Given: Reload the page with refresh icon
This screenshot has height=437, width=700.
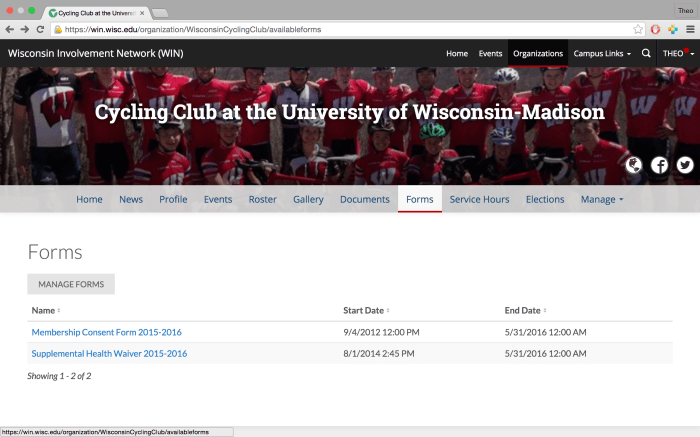Looking at the screenshot, I should click(x=40, y=29).
